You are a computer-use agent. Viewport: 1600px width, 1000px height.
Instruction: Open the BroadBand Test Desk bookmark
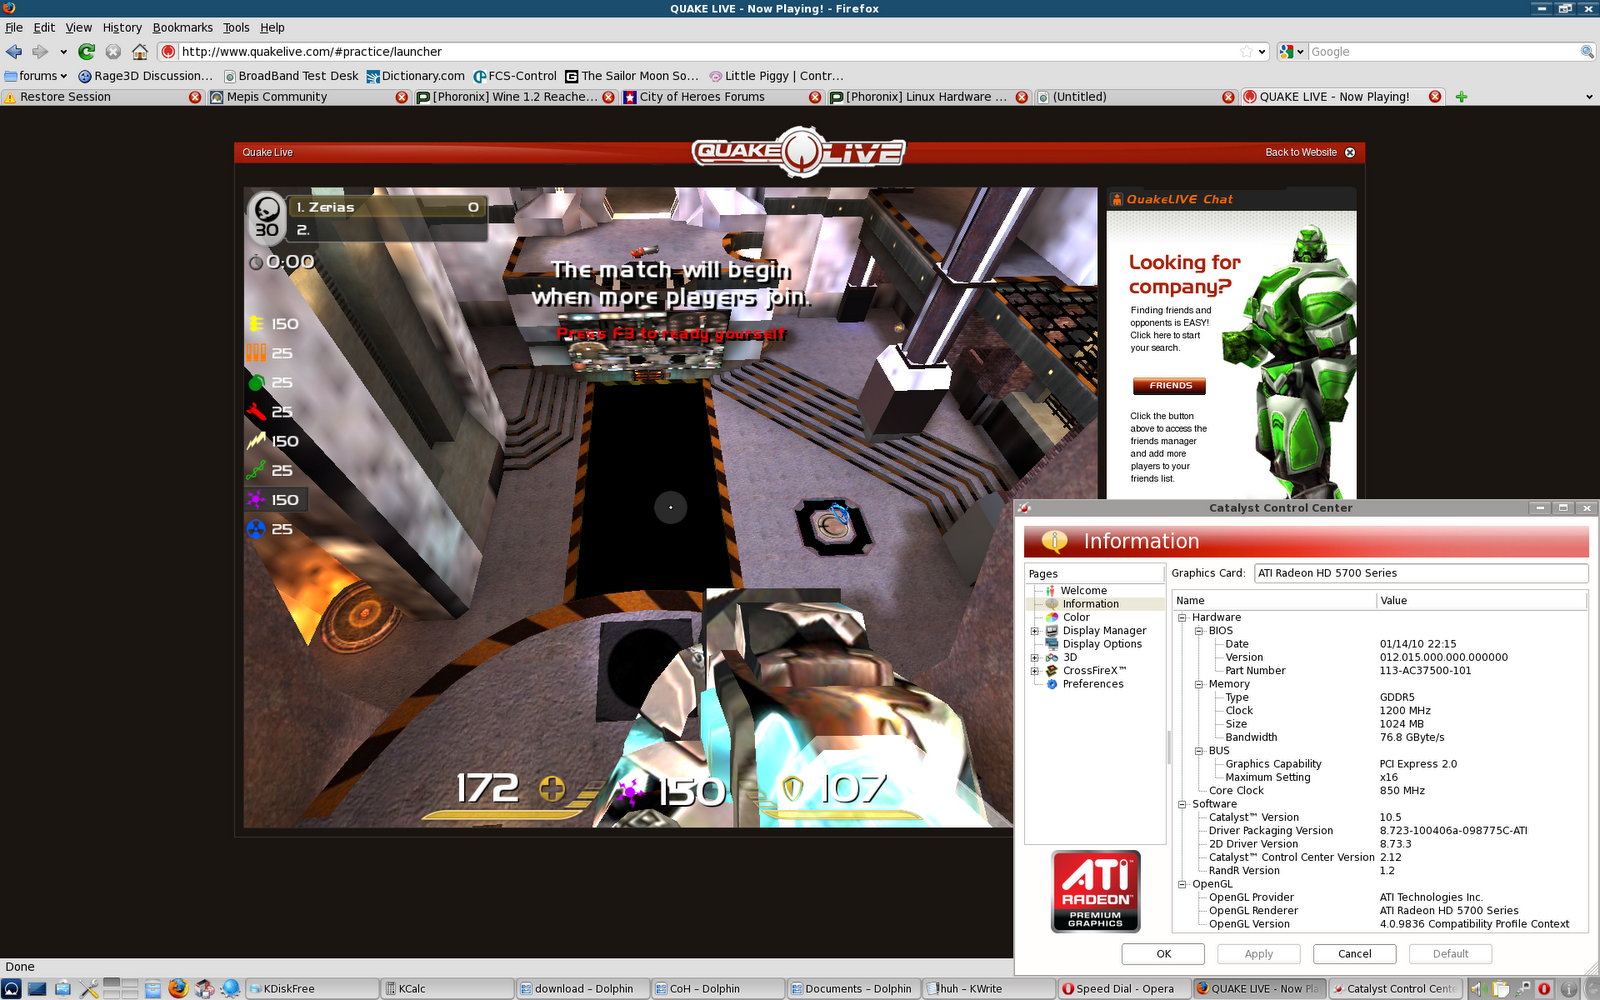[291, 76]
